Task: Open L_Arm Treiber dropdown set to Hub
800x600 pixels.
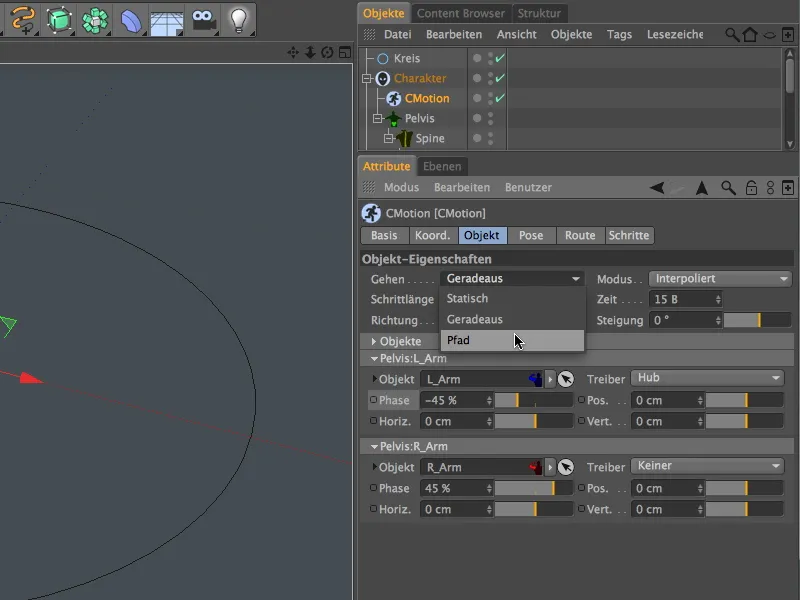Action: pos(707,378)
